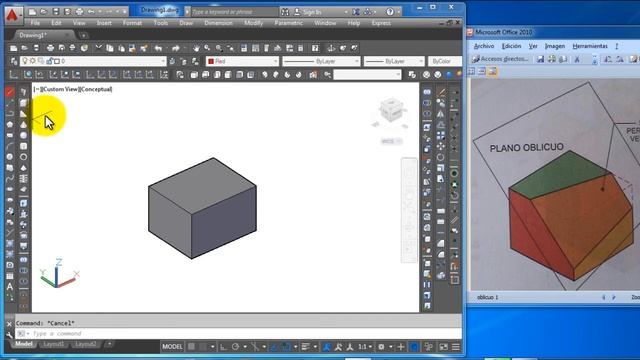Click the Open file folder icon
Screen dimensions: 640x360
(x=24, y=48)
